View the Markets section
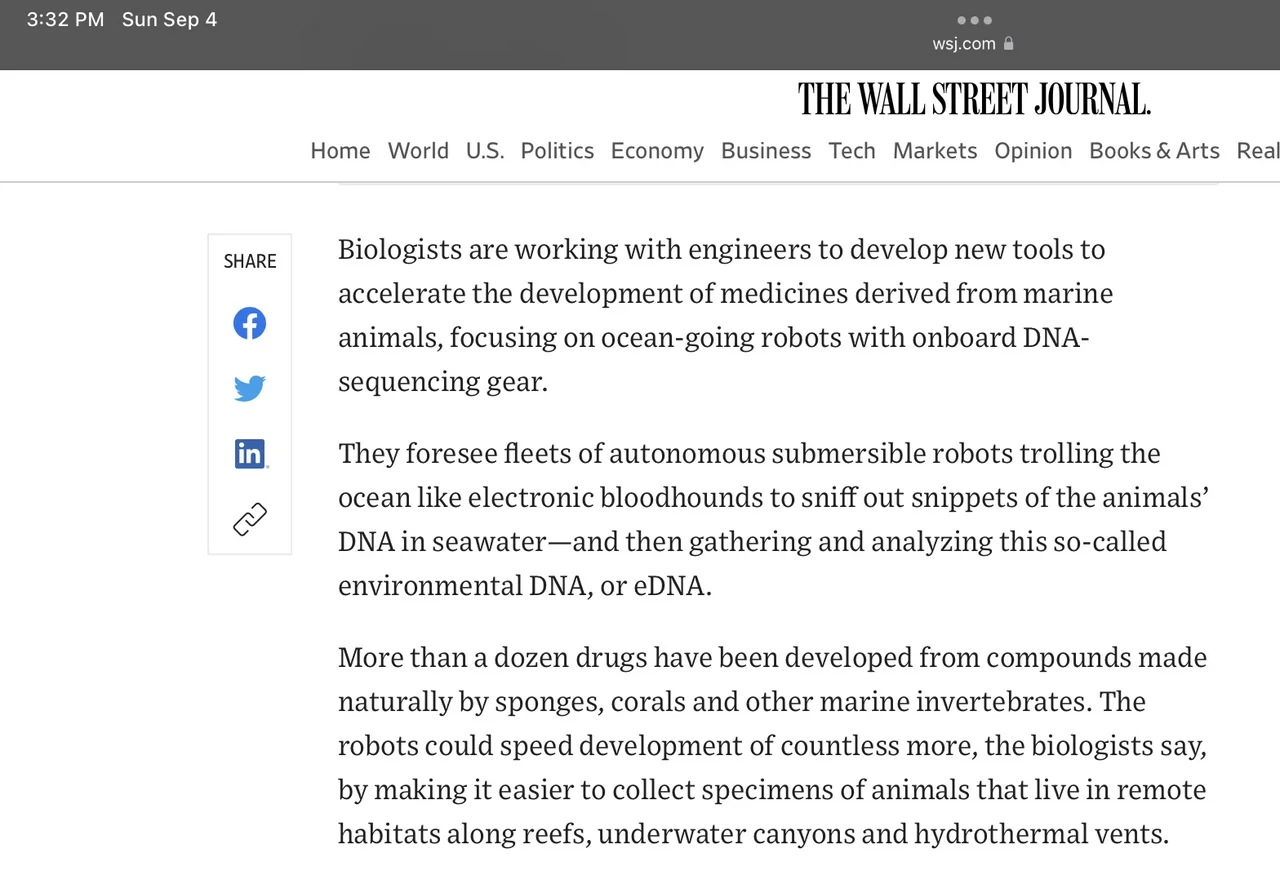Image resolution: width=1280 pixels, height=885 pixels. click(935, 151)
